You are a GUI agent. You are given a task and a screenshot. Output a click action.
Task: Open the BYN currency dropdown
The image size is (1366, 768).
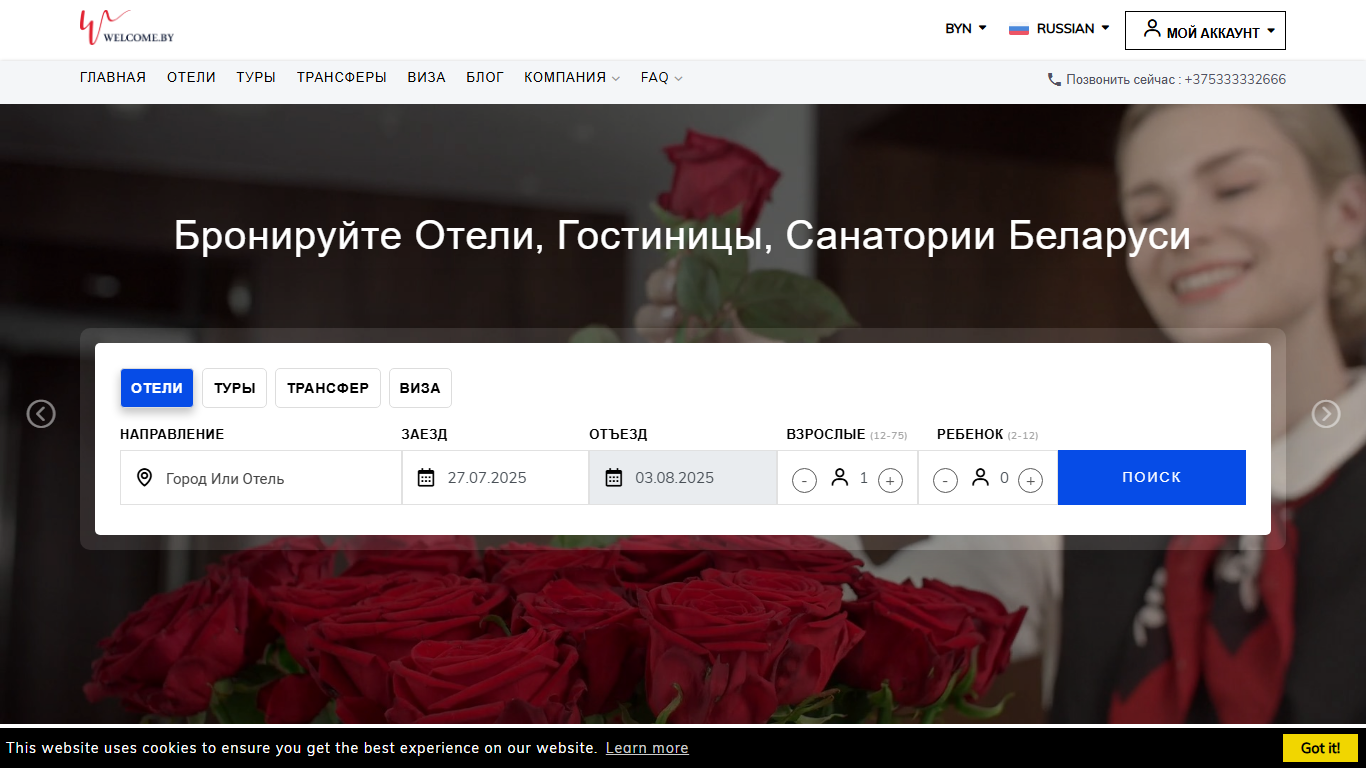966,29
